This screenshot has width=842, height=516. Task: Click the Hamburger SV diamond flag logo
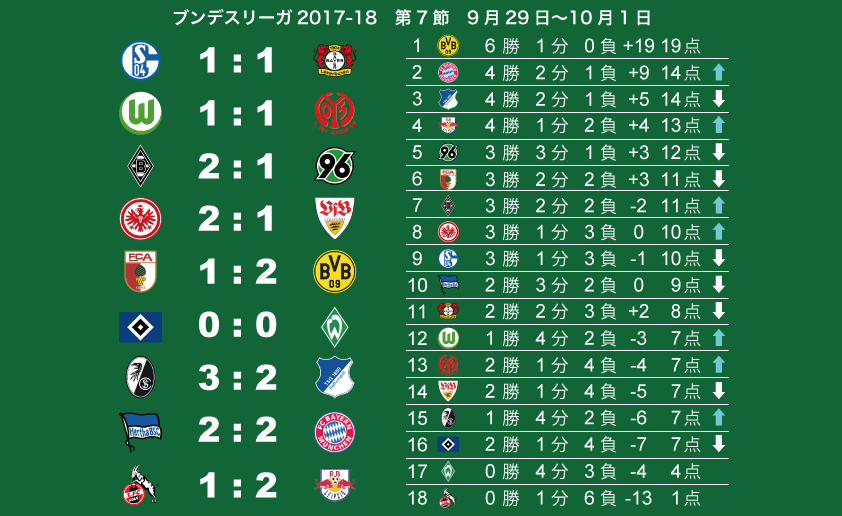[140, 327]
